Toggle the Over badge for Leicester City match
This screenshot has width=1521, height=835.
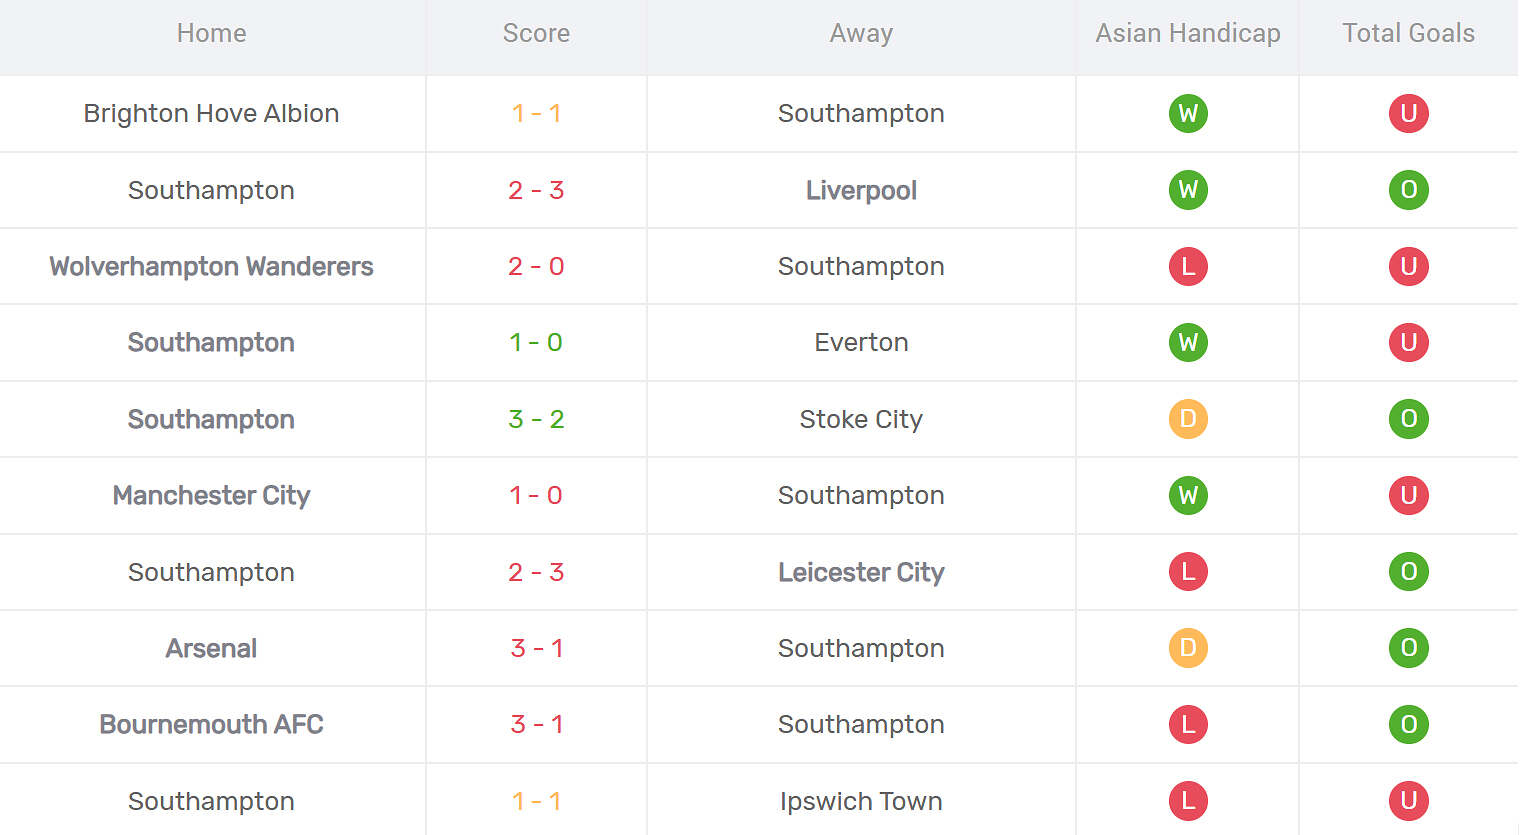click(x=1409, y=572)
